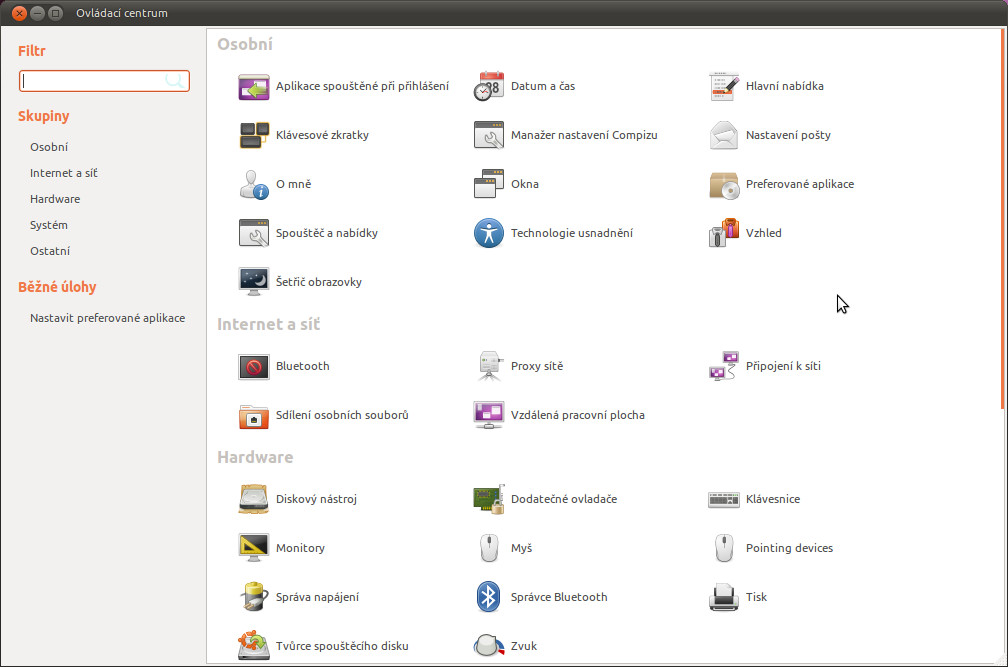This screenshot has width=1008, height=667.
Task: Open the Šetřič obrazovky icon
Action: pyautogui.click(x=254, y=283)
